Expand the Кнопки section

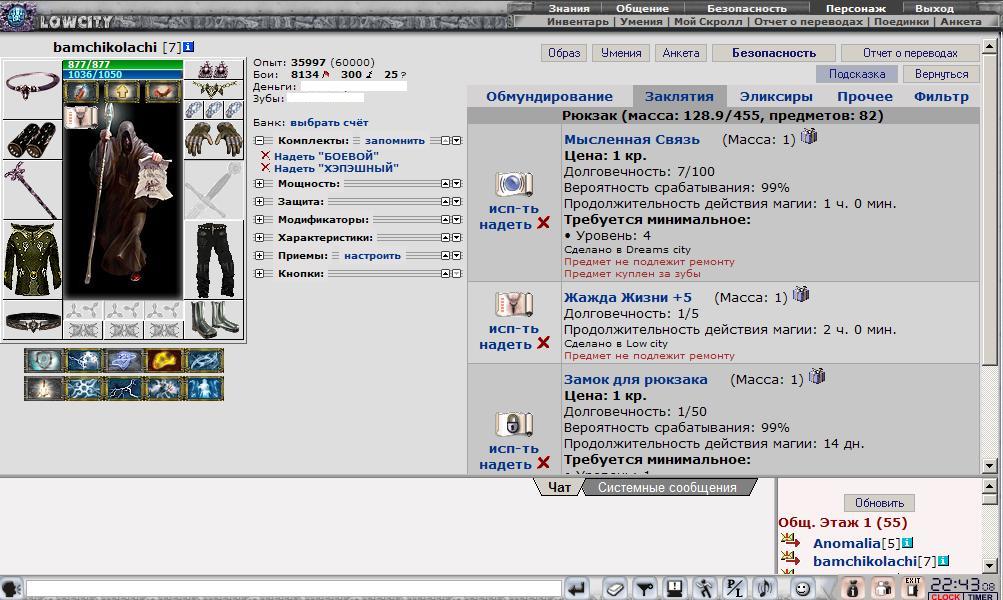tap(259, 273)
